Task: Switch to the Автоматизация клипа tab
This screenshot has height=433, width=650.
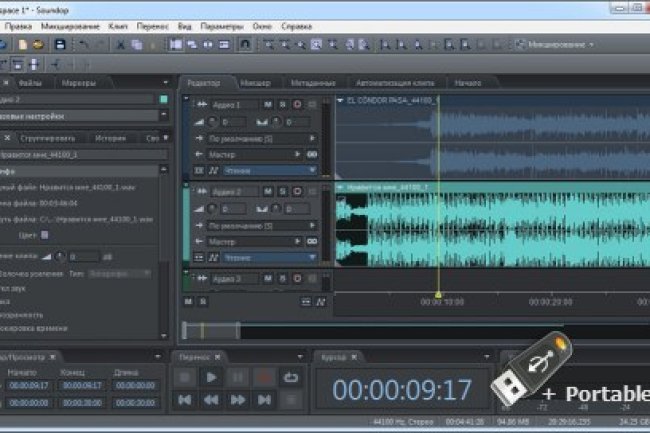Action: tap(395, 83)
